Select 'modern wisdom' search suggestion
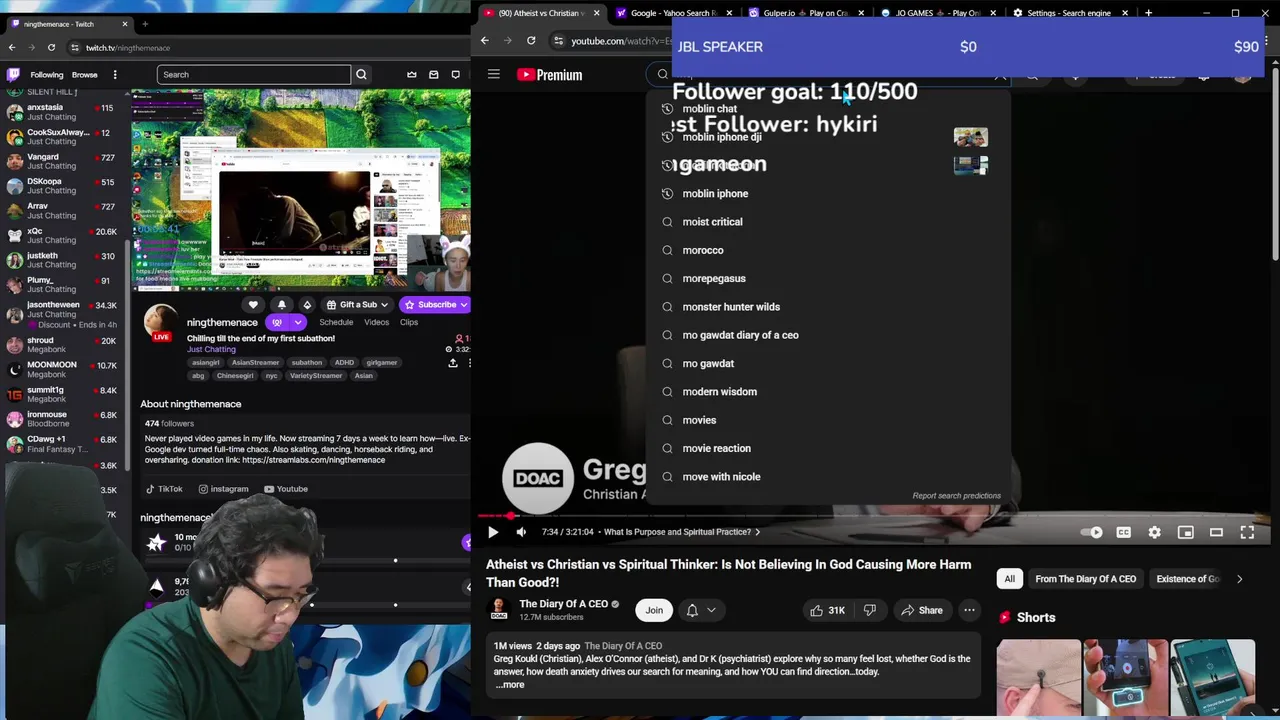 (x=827, y=392)
